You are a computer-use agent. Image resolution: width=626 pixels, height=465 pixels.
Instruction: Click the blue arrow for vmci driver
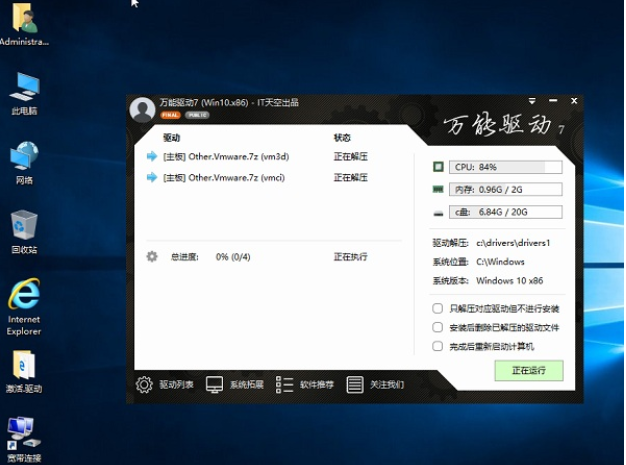152,177
